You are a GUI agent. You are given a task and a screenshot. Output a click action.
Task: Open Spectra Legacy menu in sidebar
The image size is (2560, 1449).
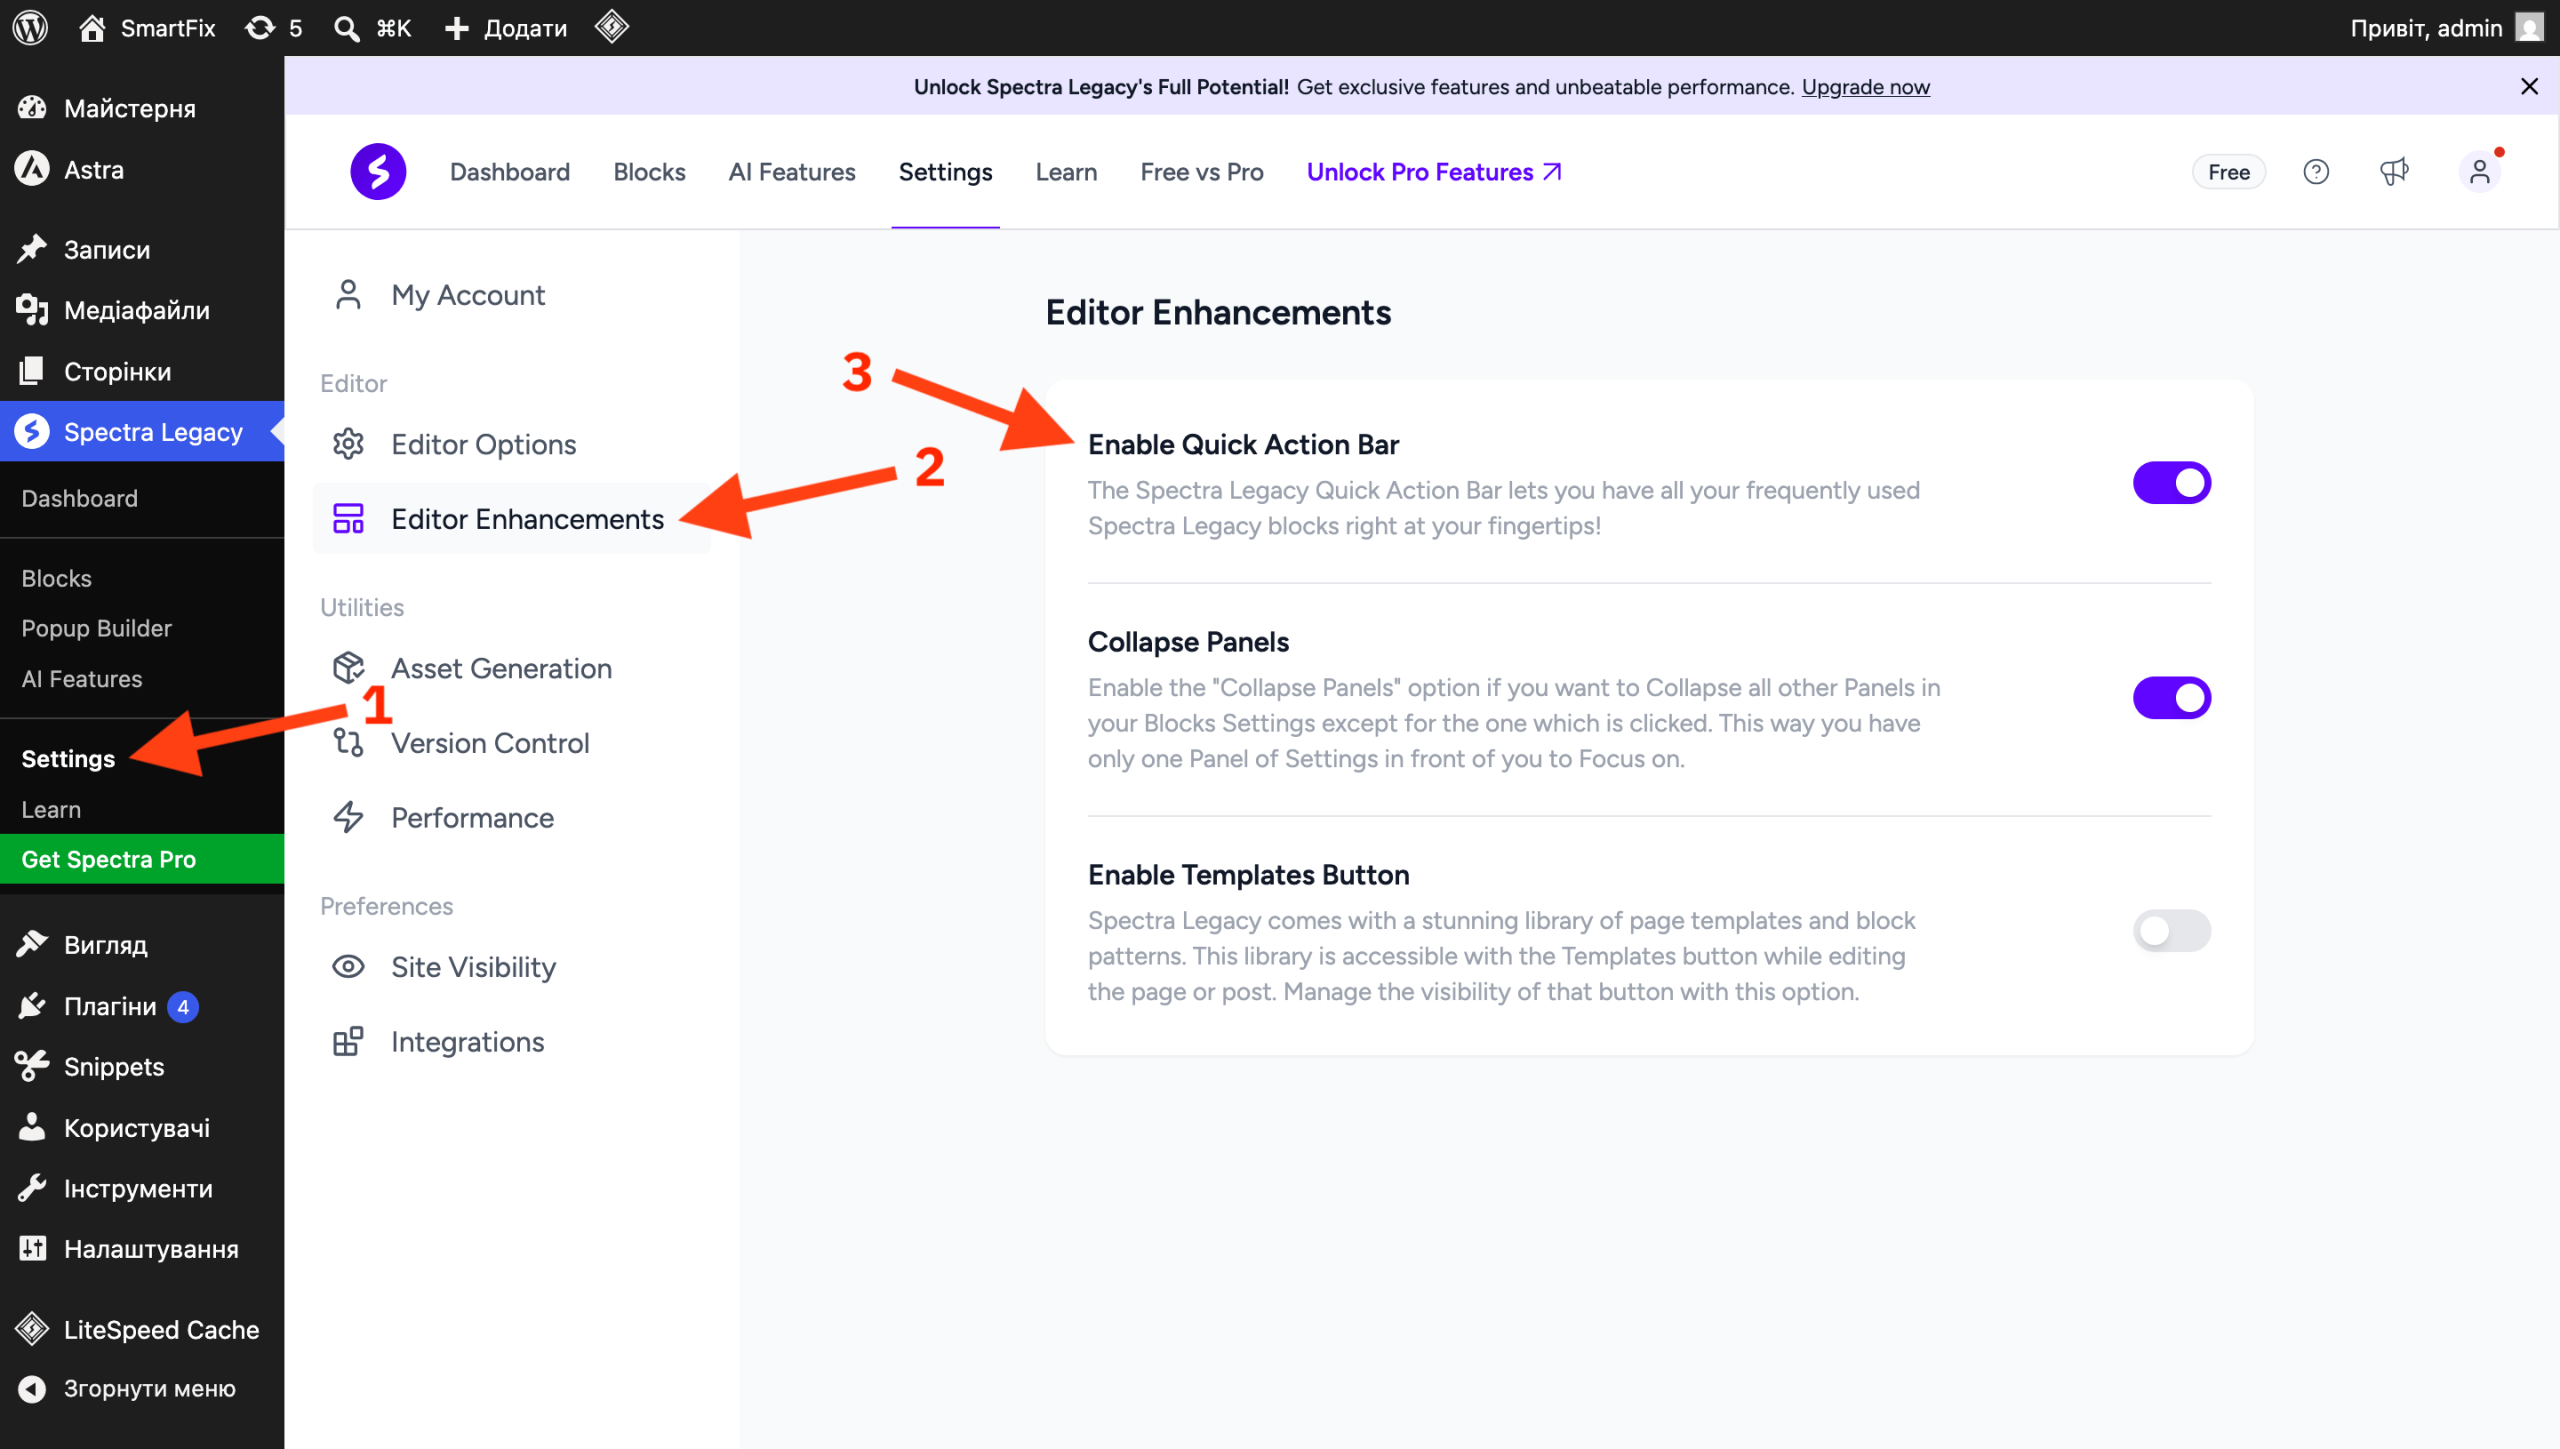click(x=142, y=431)
